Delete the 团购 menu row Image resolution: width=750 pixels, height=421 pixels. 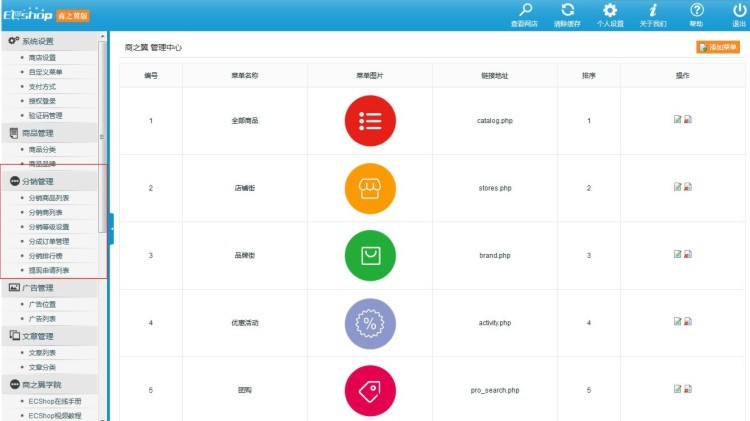688,389
